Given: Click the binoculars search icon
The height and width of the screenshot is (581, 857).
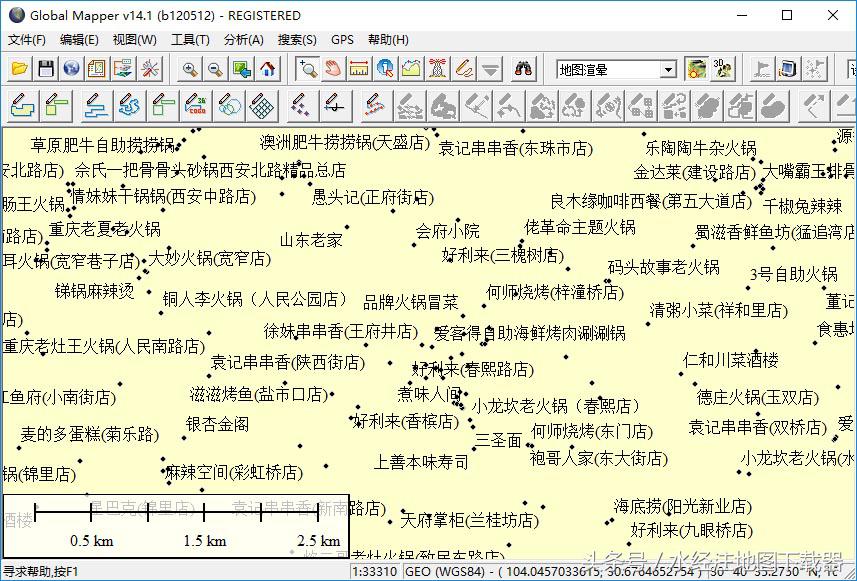Looking at the screenshot, I should pyautogui.click(x=524, y=69).
